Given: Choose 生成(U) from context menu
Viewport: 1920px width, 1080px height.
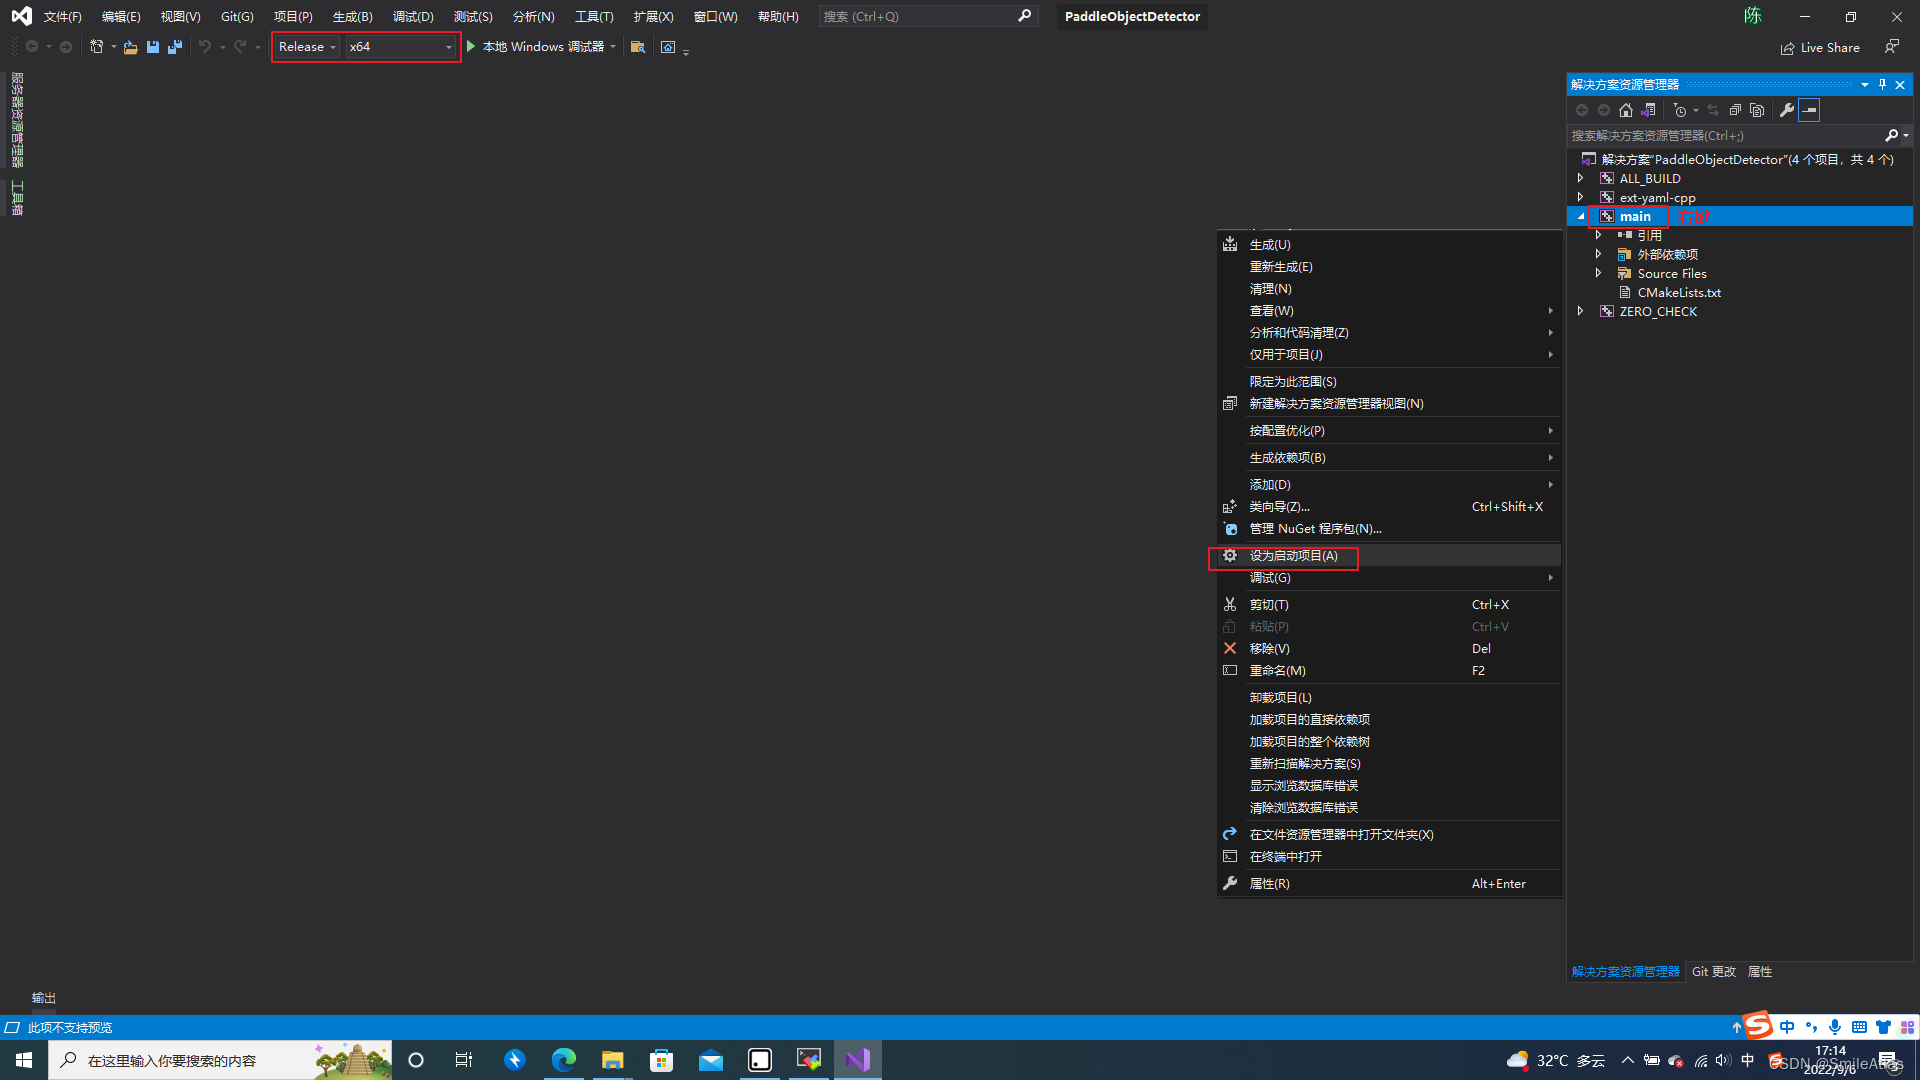Looking at the screenshot, I should [1389, 244].
